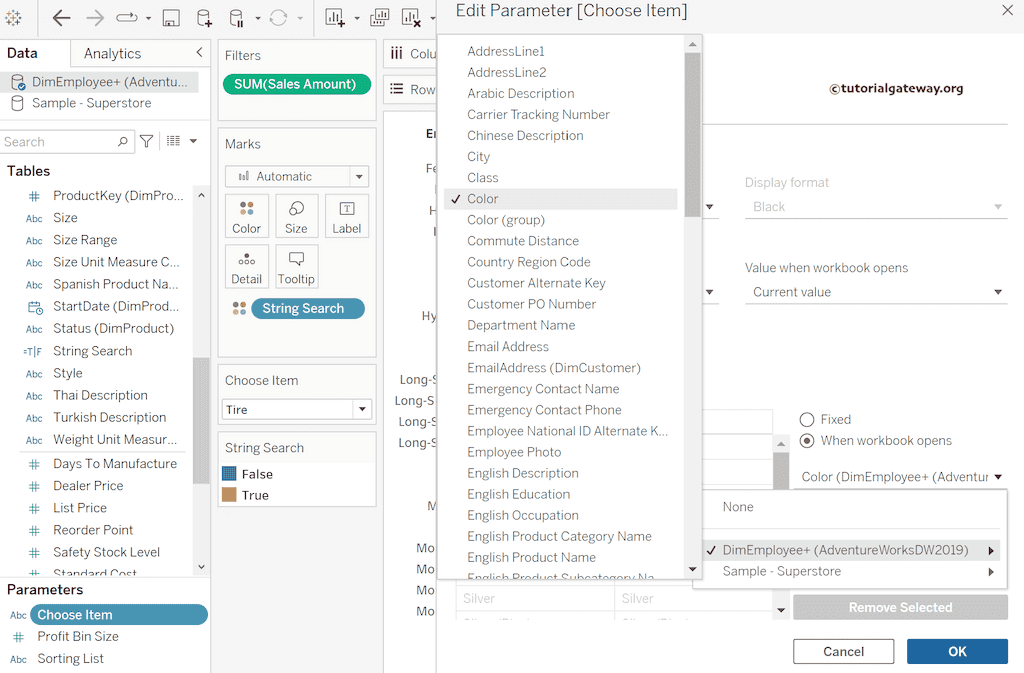The height and width of the screenshot is (673, 1024).
Task: Close the Edit Parameter dialog
Action: click(1007, 10)
